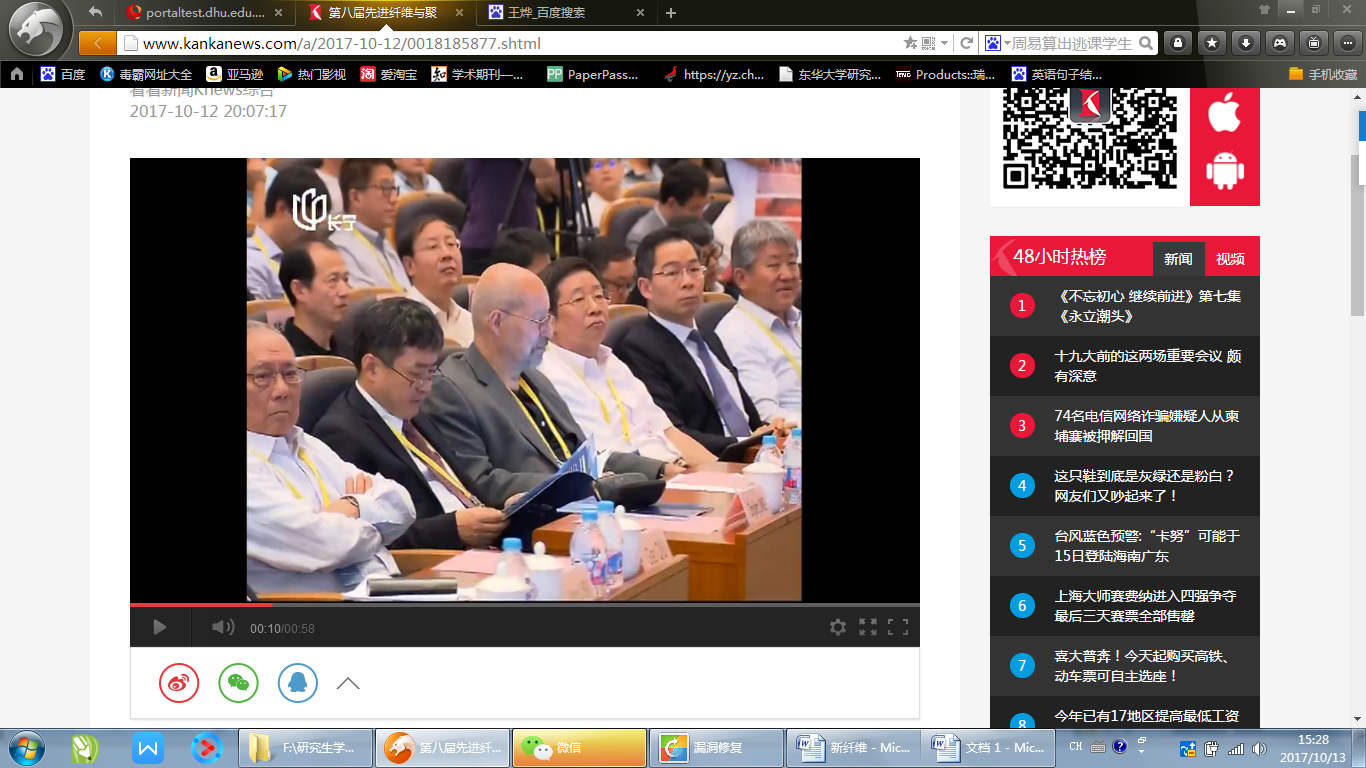Screen dimensions: 1366x768
Task: Mute the video player volume
Action: [222, 627]
